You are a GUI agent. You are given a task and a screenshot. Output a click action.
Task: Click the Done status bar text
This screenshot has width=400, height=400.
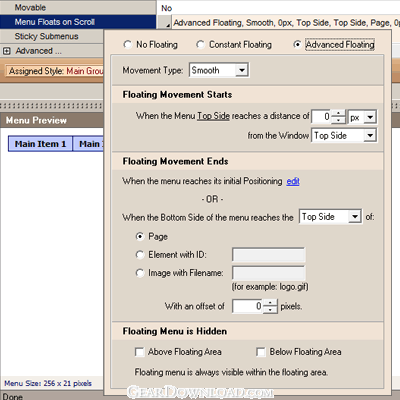(x=13, y=396)
